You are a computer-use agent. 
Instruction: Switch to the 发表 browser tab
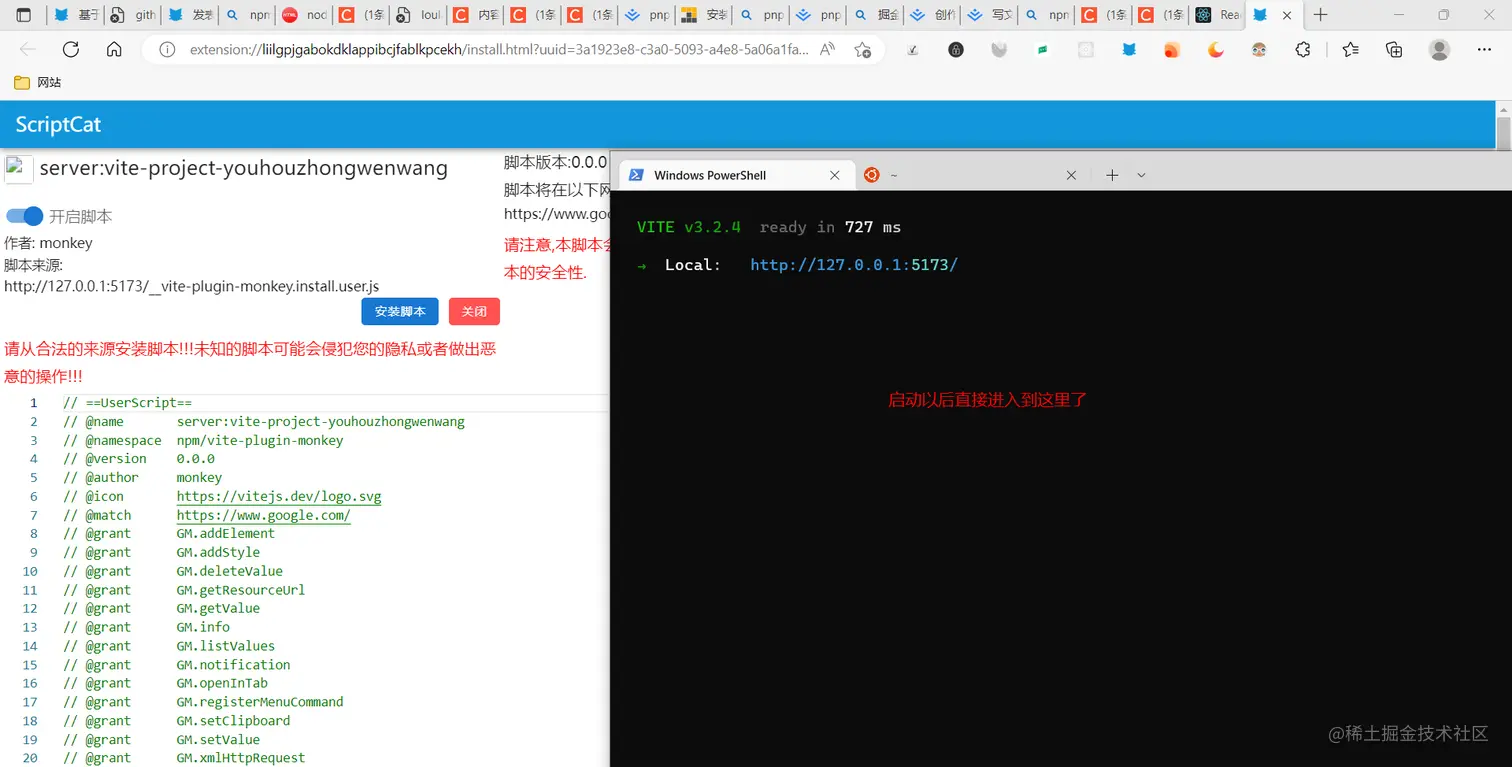coord(190,15)
